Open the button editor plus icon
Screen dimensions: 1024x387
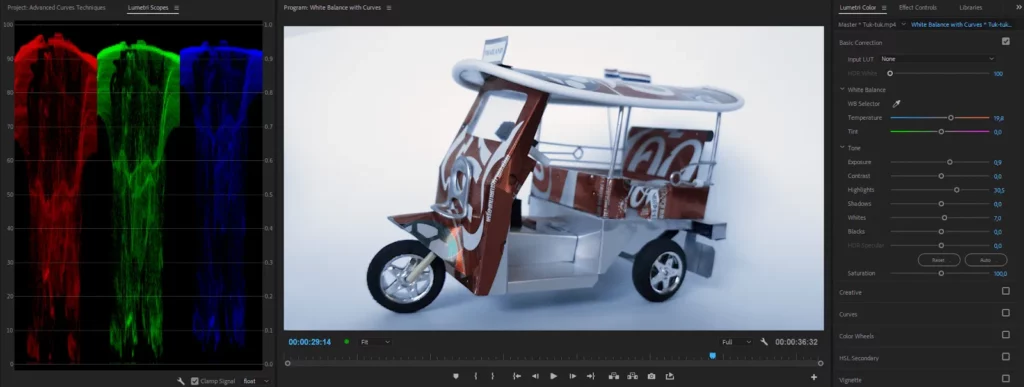point(814,377)
